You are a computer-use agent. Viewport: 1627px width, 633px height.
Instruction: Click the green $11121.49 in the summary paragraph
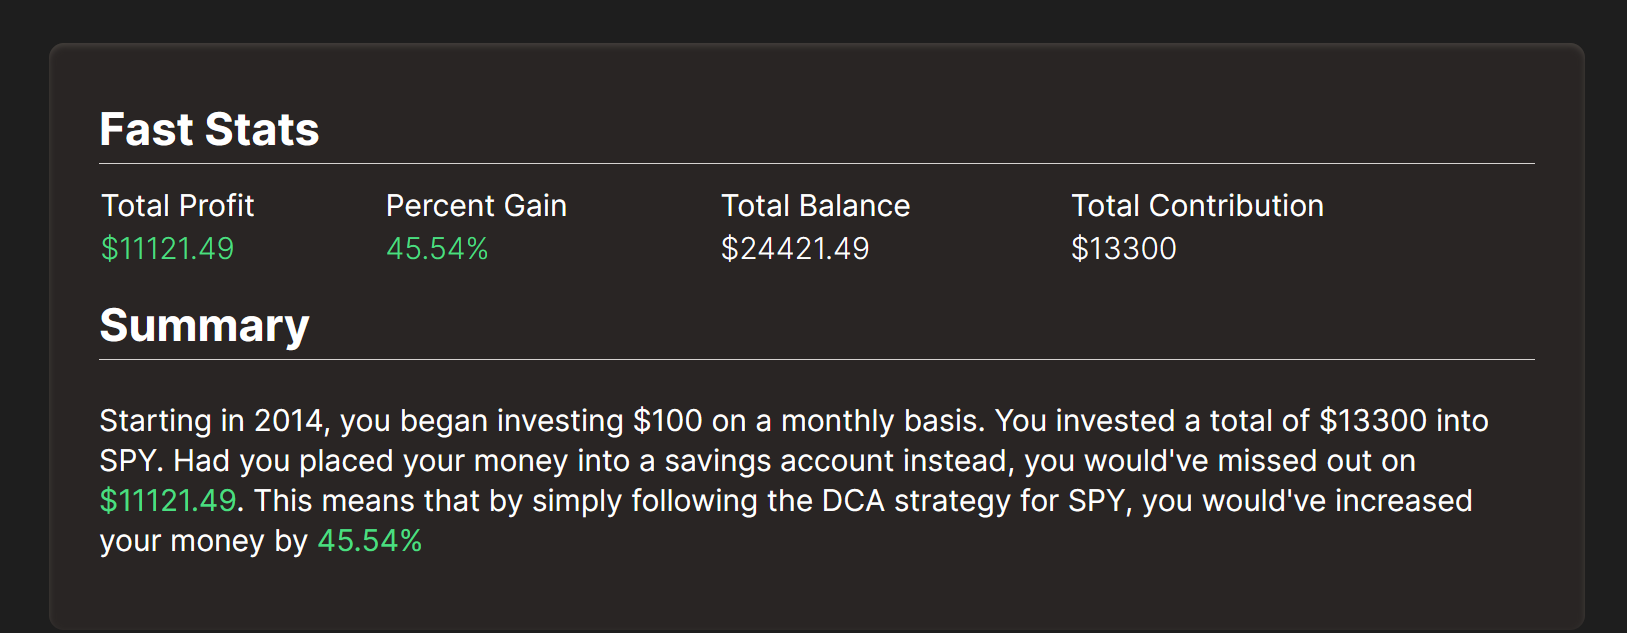tap(168, 501)
